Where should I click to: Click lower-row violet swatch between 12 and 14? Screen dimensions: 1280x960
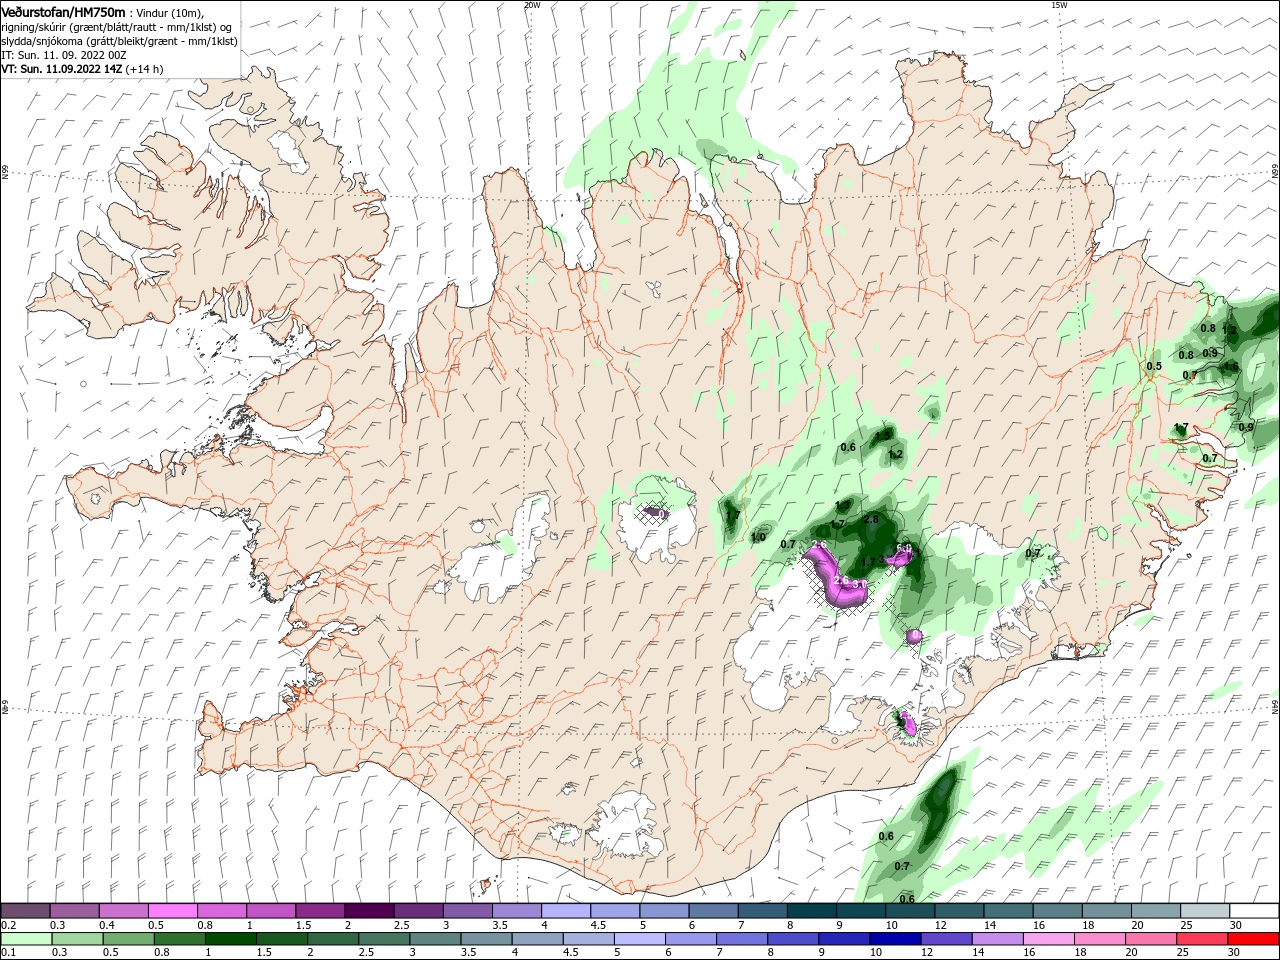946,939
